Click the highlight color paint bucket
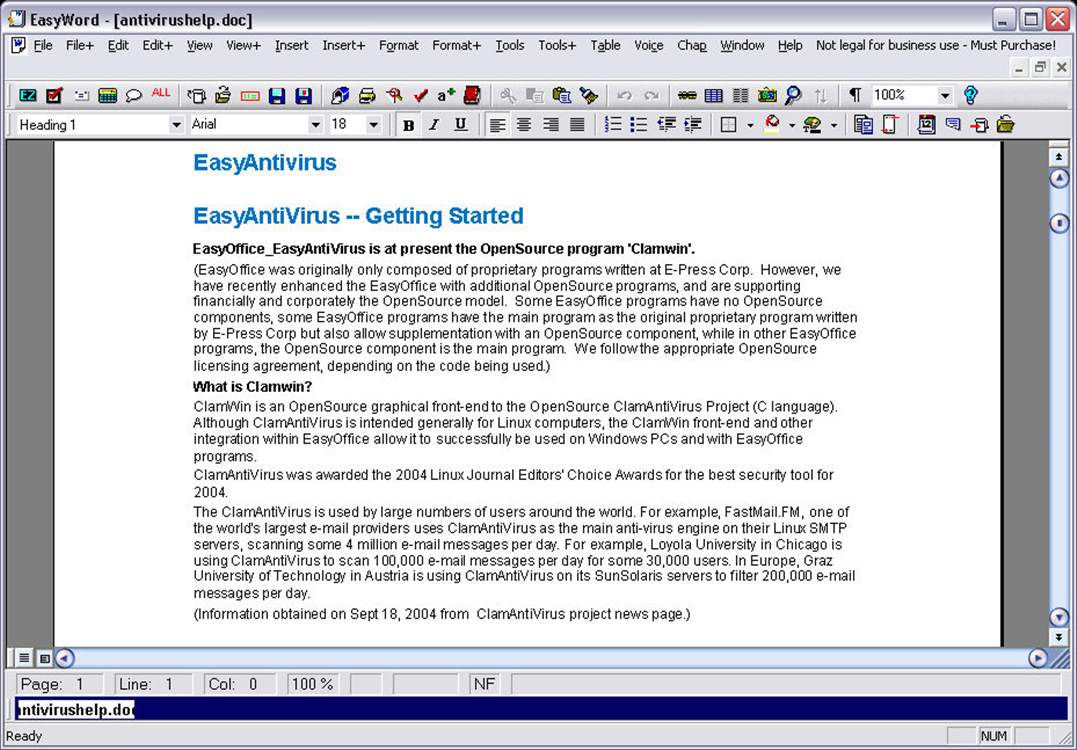 [773, 124]
